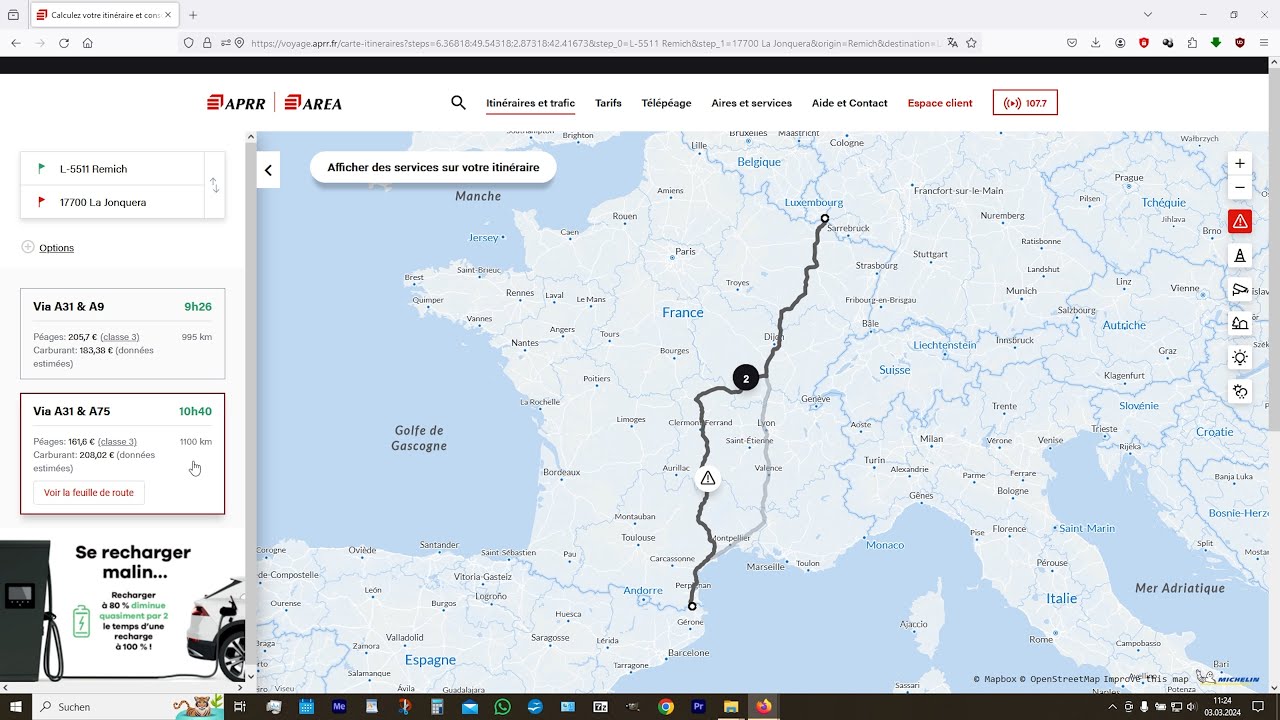The height and width of the screenshot is (720, 1280).
Task: Open Voir la feuille de route
Action: [89, 493]
